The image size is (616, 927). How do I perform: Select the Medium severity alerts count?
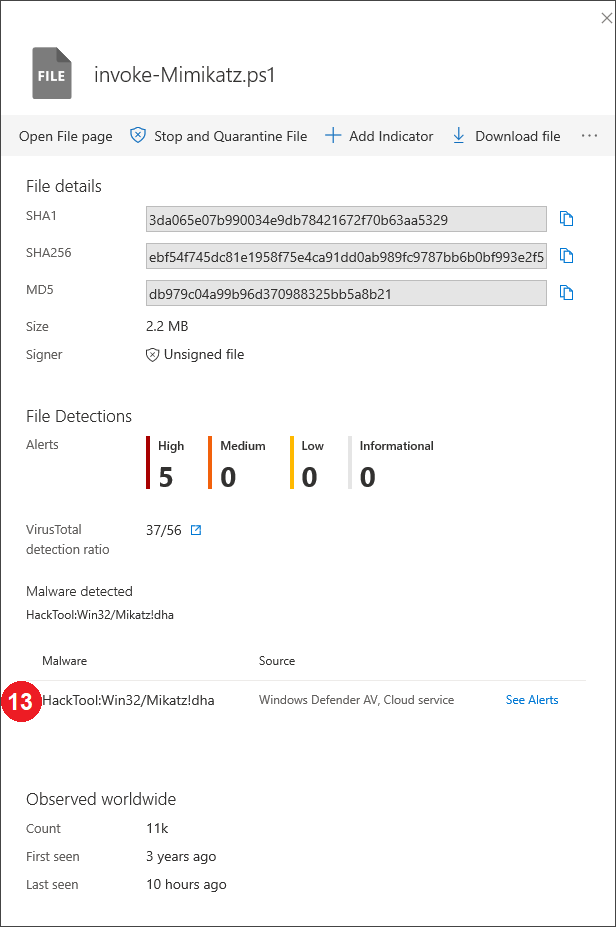click(228, 477)
